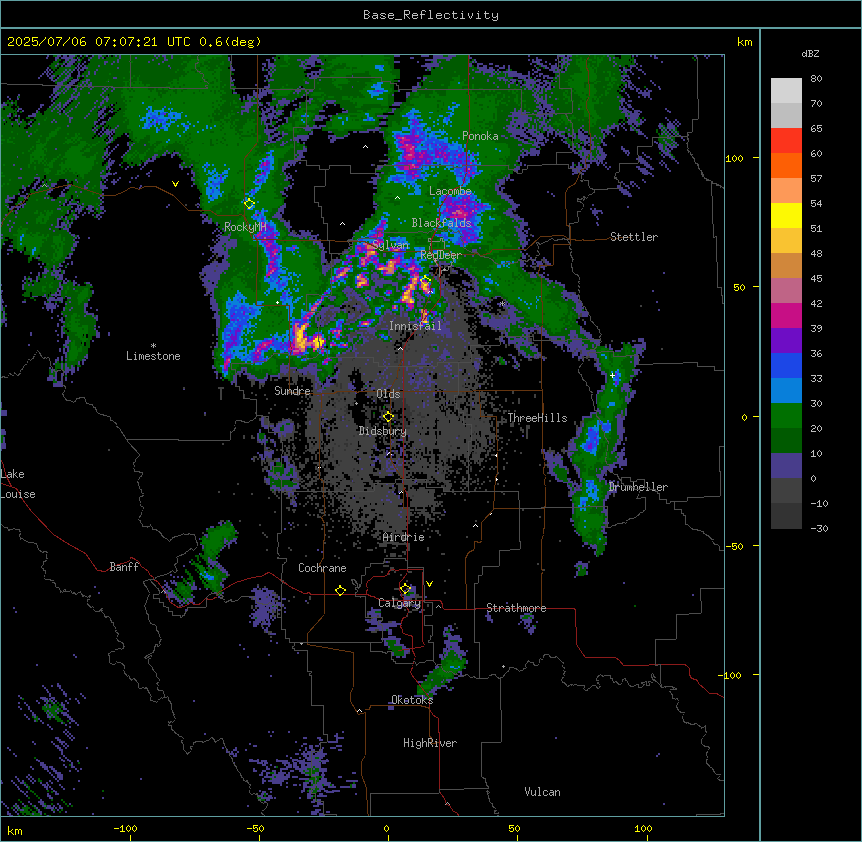Click the -50 tick on the horizontal axis

pos(255,828)
